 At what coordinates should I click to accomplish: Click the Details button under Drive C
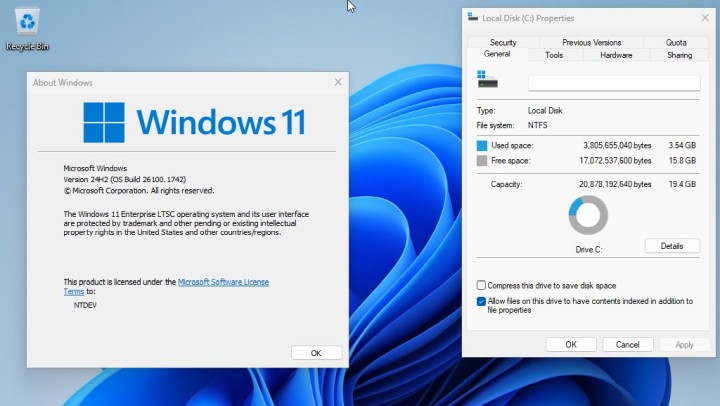pos(671,246)
